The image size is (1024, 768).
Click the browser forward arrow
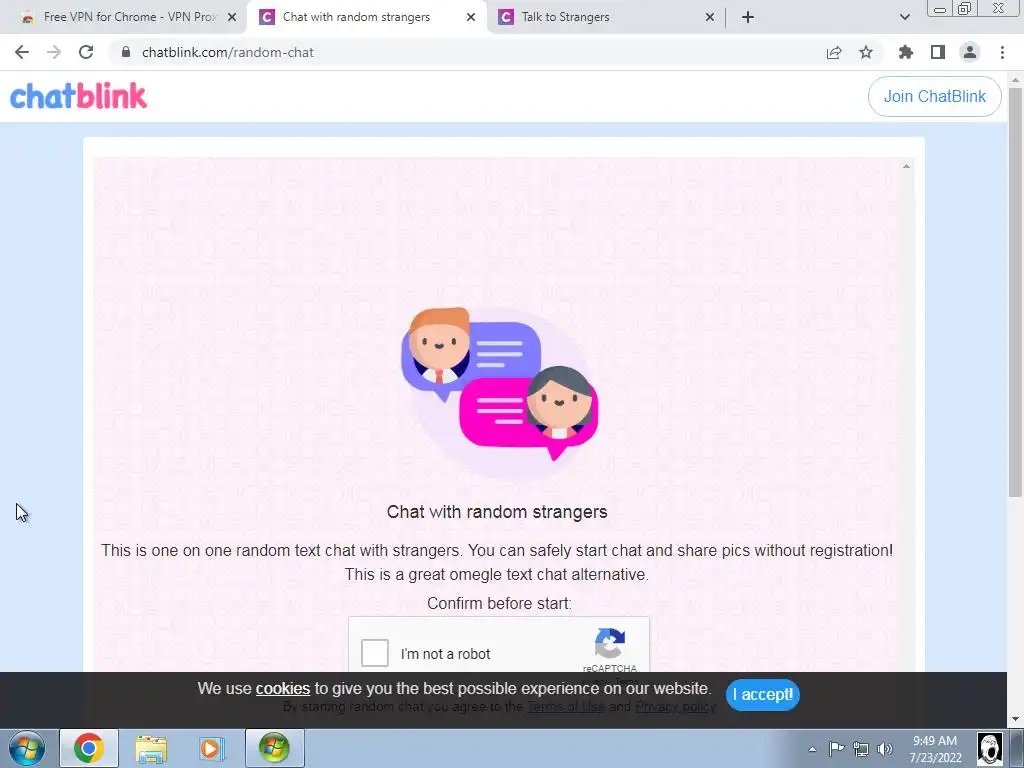pos(54,52)
